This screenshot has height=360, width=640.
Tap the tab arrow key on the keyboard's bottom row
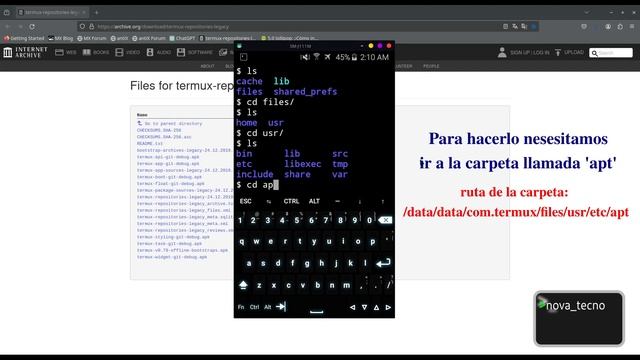pyautogui.click(x=281, y=307)
